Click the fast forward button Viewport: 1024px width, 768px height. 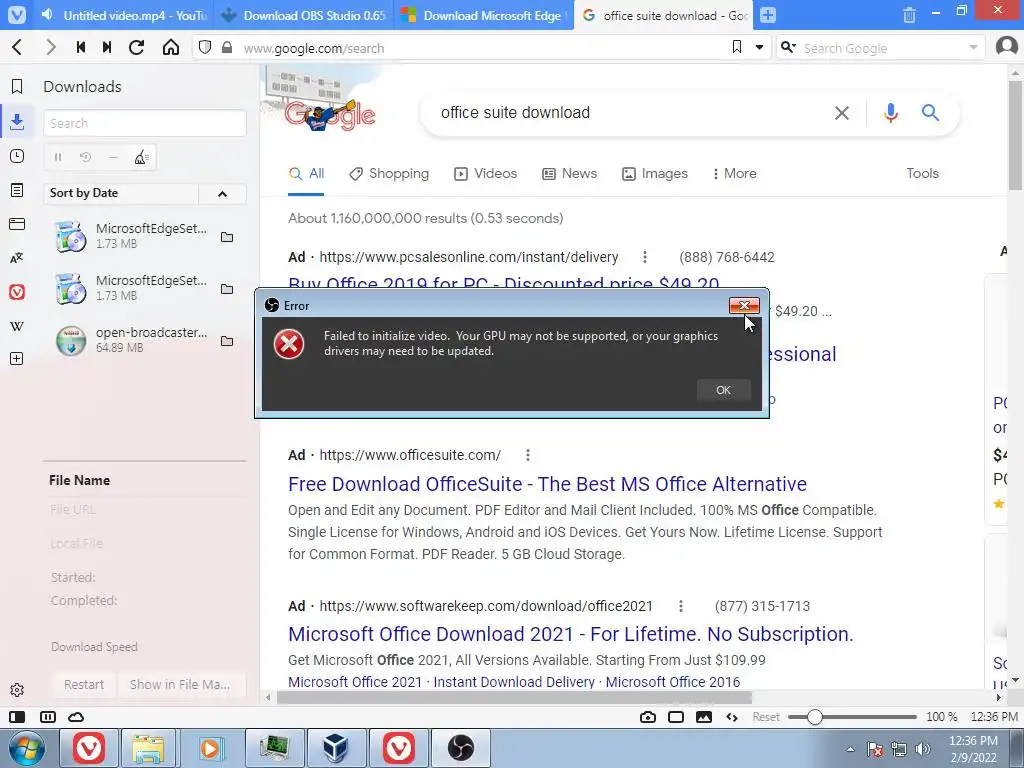coord(107,47)
